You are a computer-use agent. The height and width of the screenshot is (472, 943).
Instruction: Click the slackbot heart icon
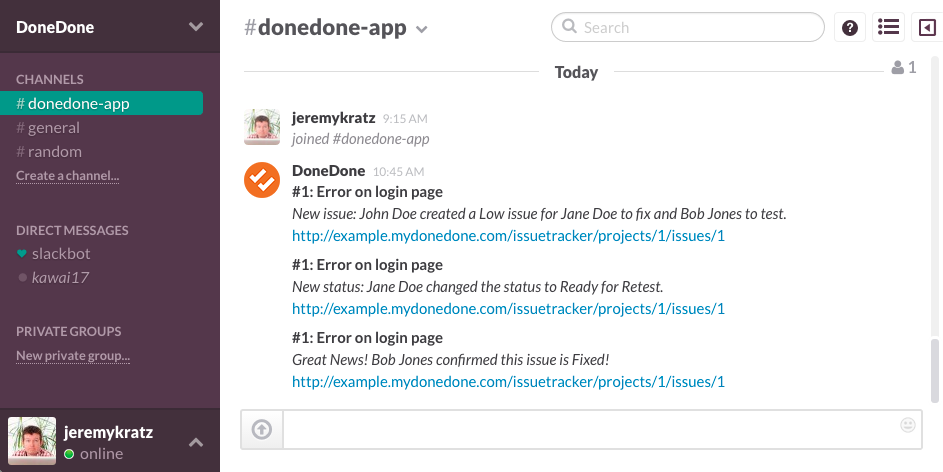point(22,254)
